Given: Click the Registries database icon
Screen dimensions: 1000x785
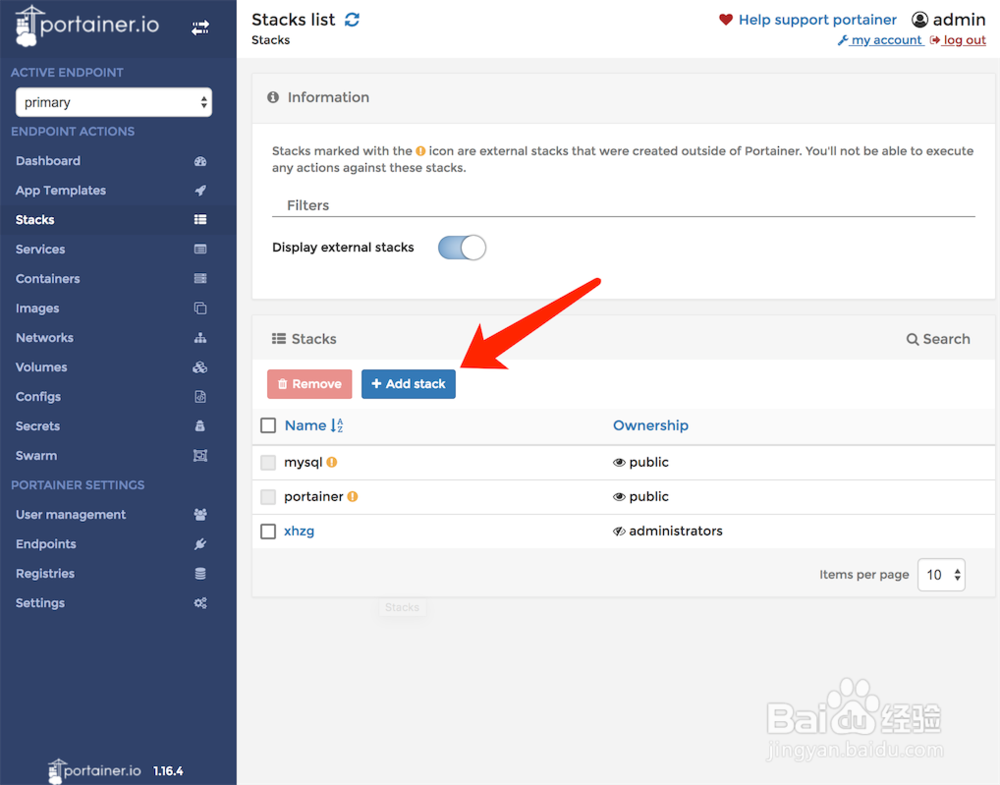Looking at the screenshot, I should (x=200, y=573).
